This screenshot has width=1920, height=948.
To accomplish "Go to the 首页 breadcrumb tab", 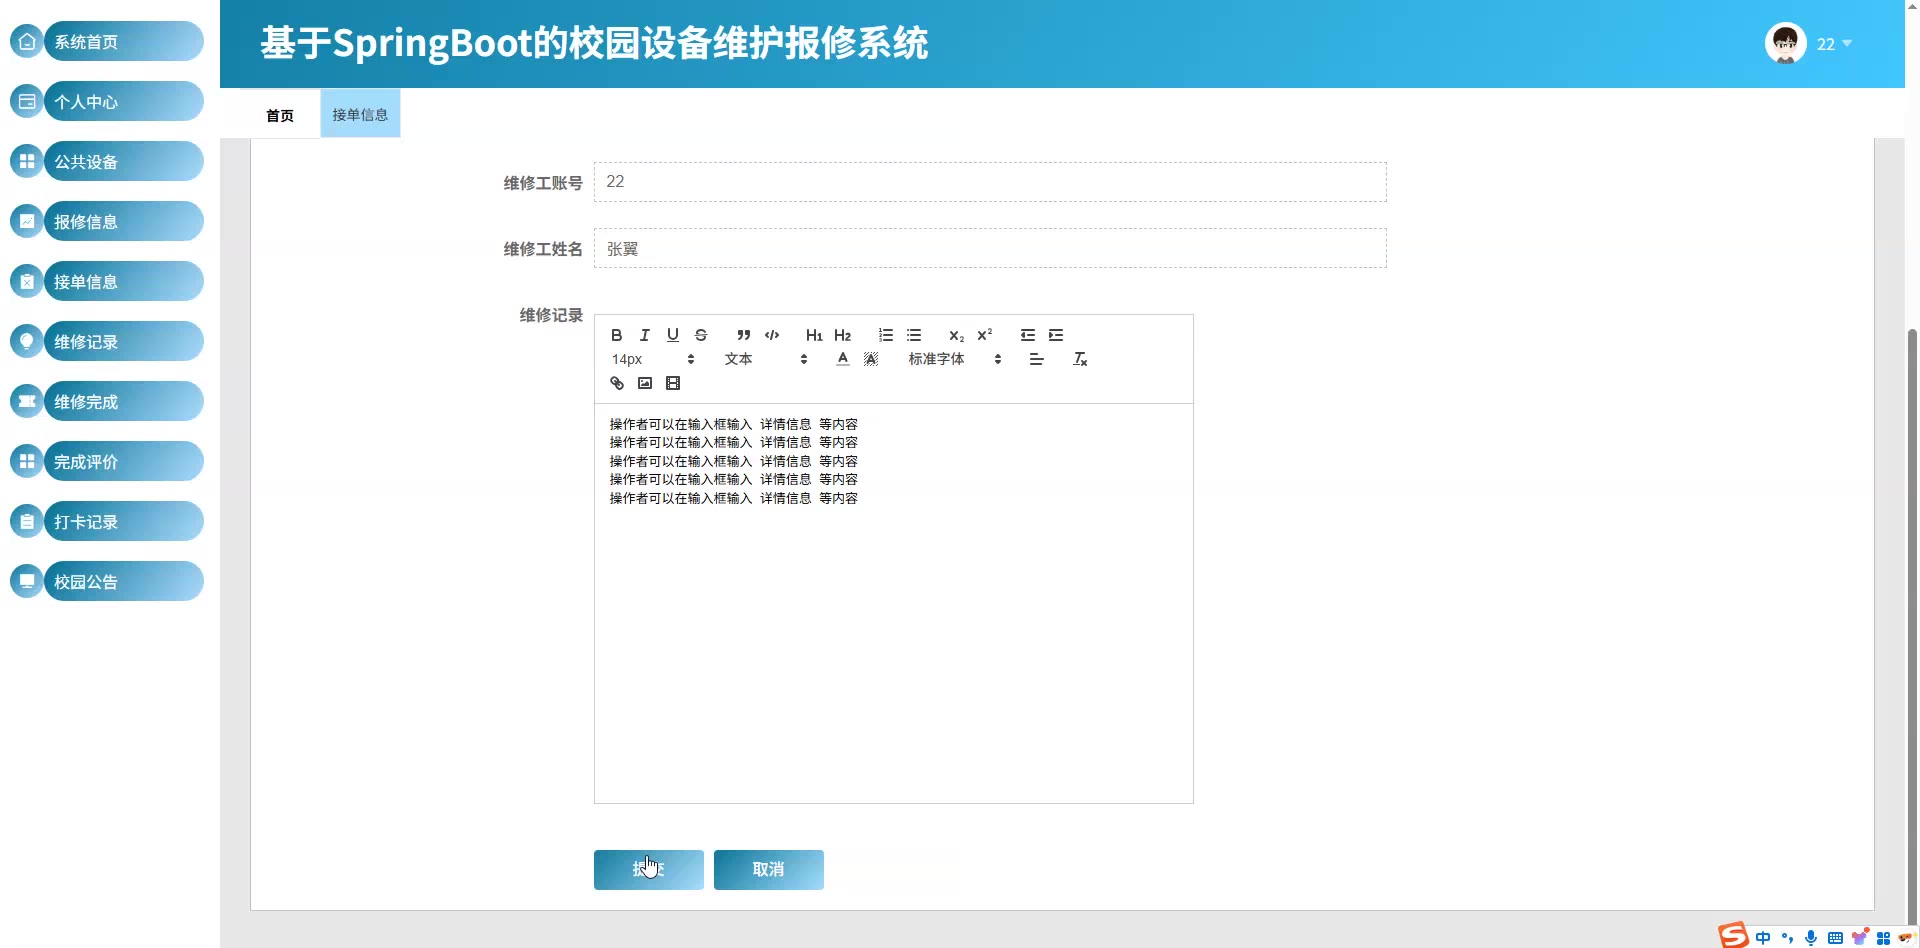I will [x=280, y=115].
